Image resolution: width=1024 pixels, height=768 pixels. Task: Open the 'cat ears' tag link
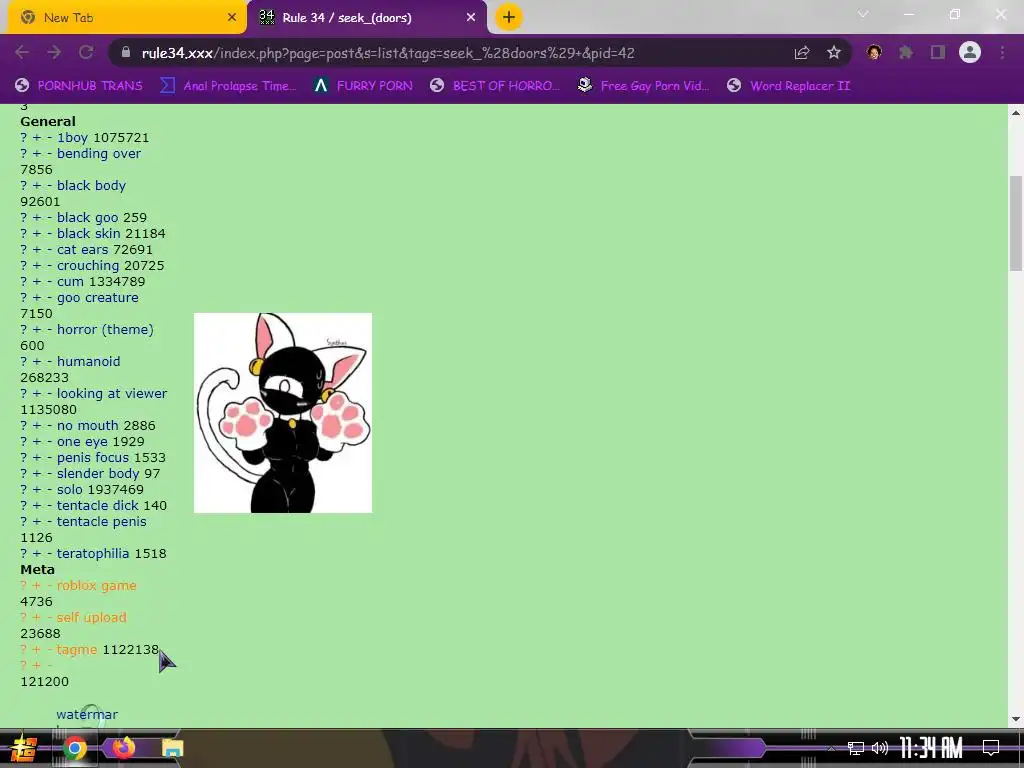(x=82, y=249)
